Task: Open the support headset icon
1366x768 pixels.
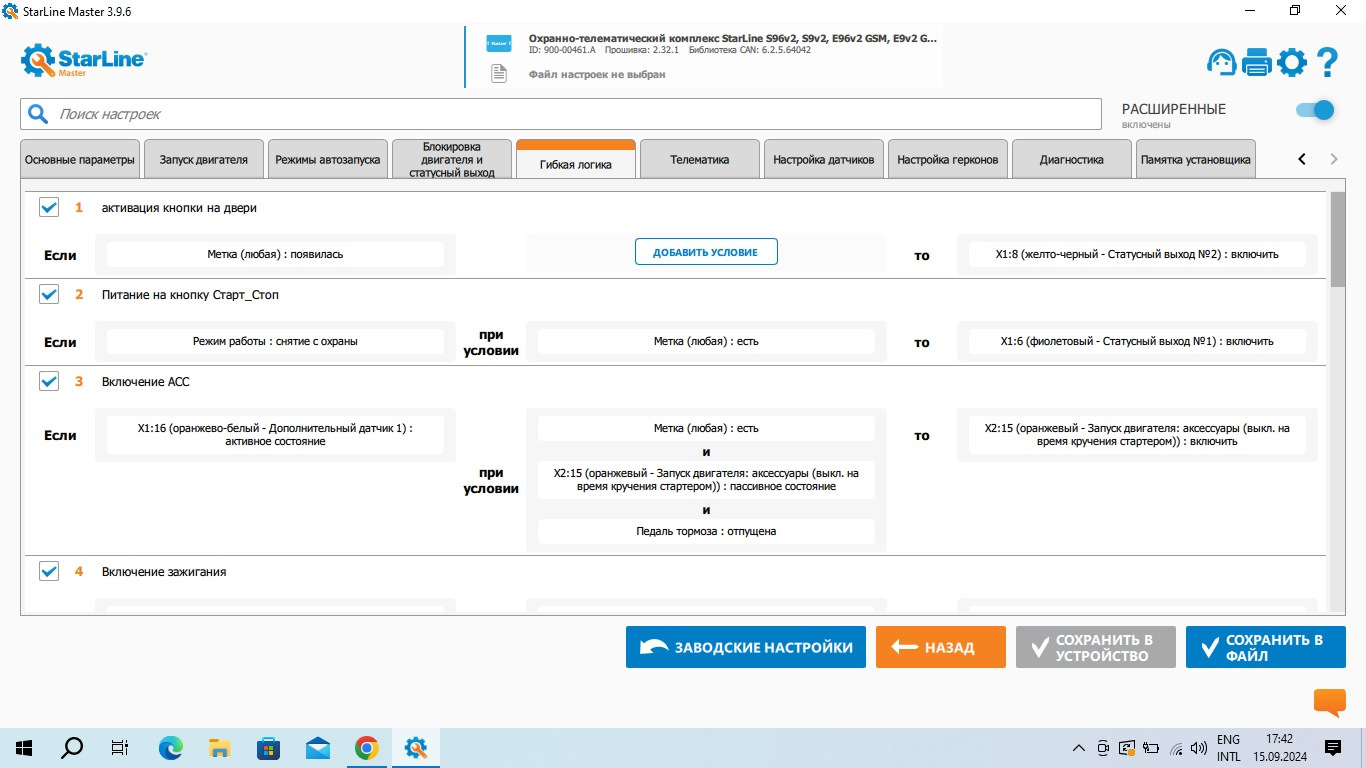Action: pyautogui.click(x=1222, y=63)
